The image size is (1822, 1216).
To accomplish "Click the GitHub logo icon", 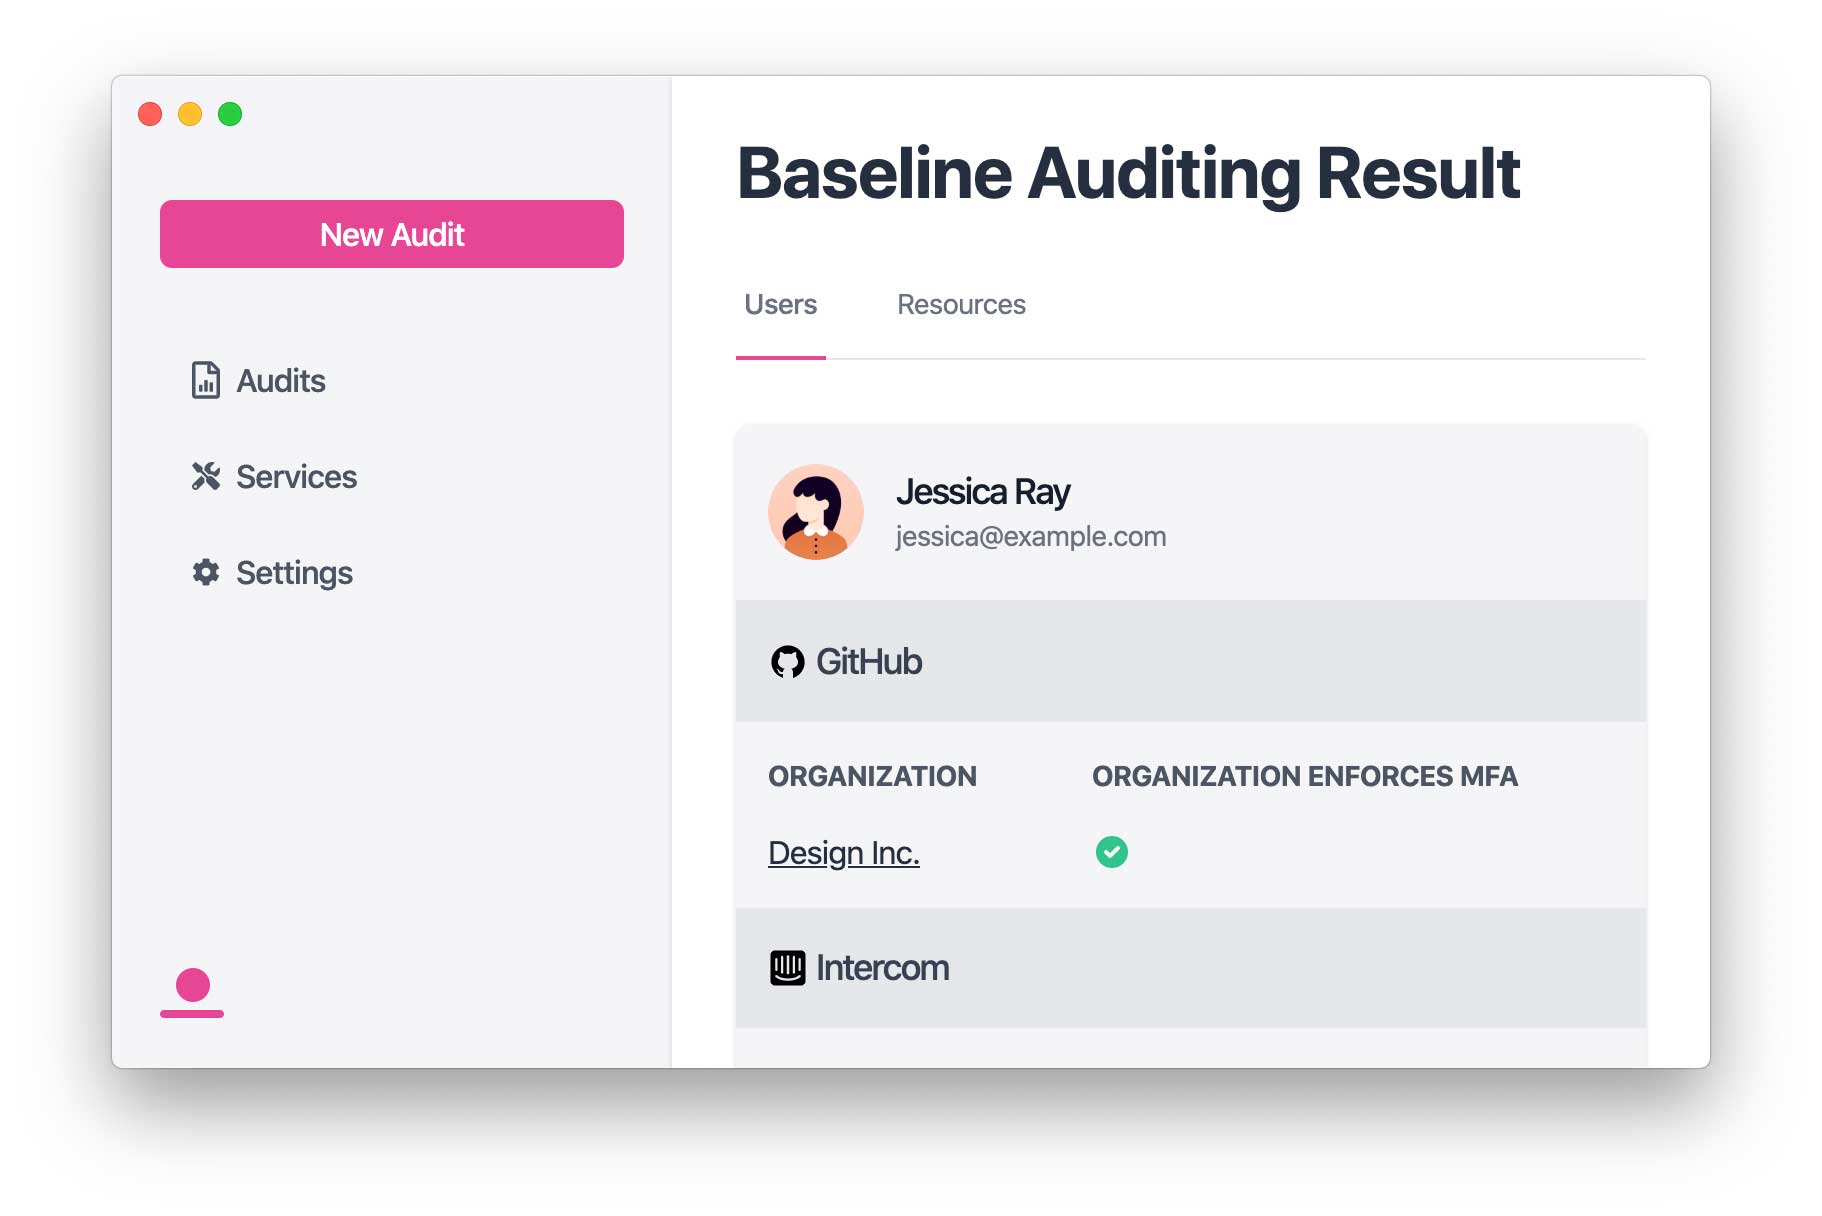I will coord(788,662).
